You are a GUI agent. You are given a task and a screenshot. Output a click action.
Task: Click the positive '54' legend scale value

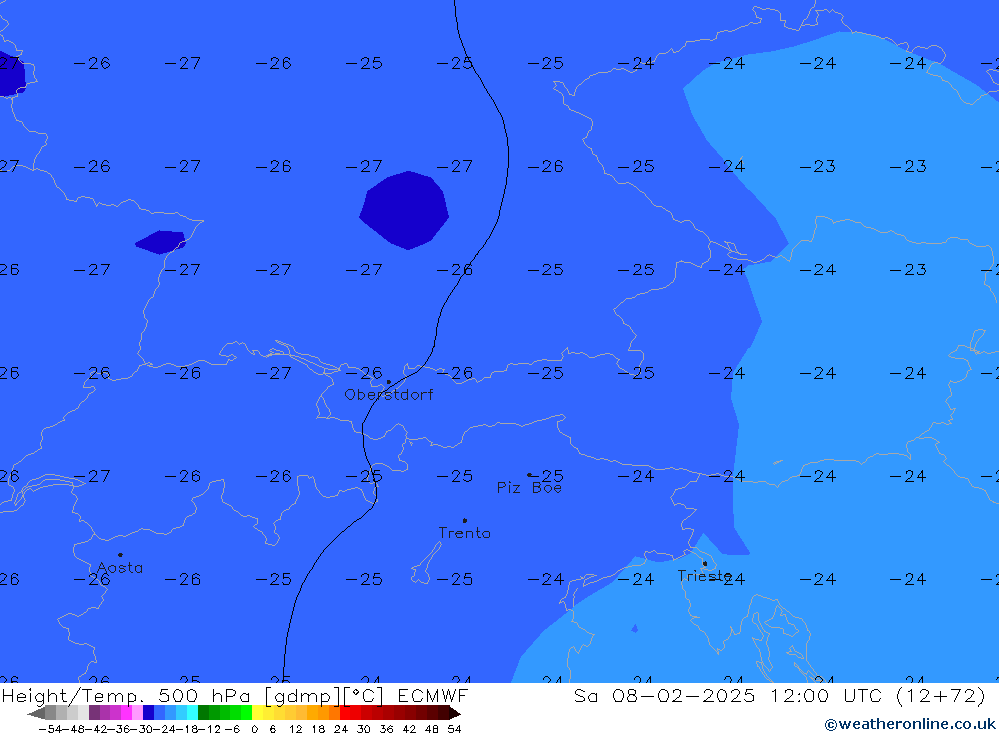tap(454, 729)
